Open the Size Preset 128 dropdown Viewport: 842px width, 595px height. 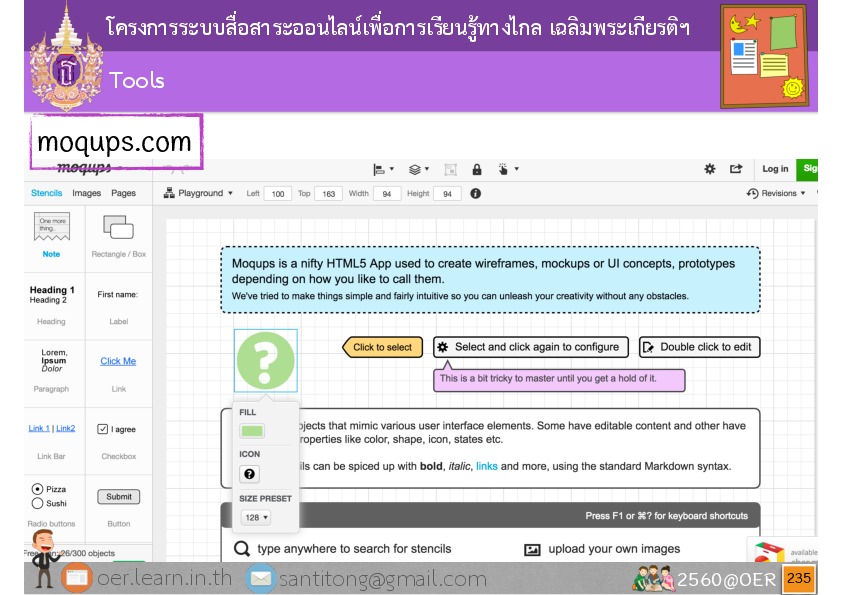256,518
